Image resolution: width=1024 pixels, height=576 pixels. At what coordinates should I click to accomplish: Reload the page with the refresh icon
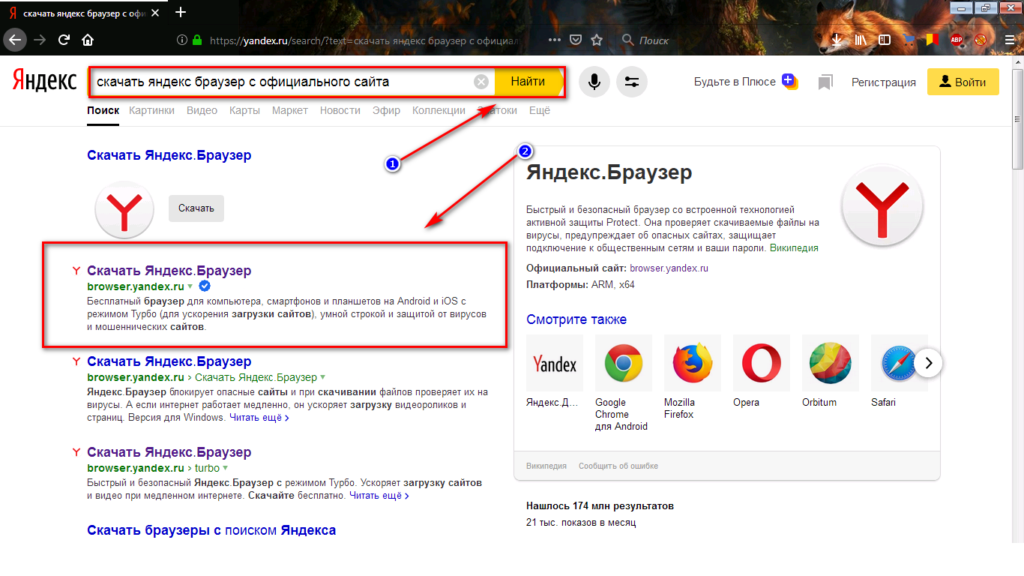pos(63,40)
